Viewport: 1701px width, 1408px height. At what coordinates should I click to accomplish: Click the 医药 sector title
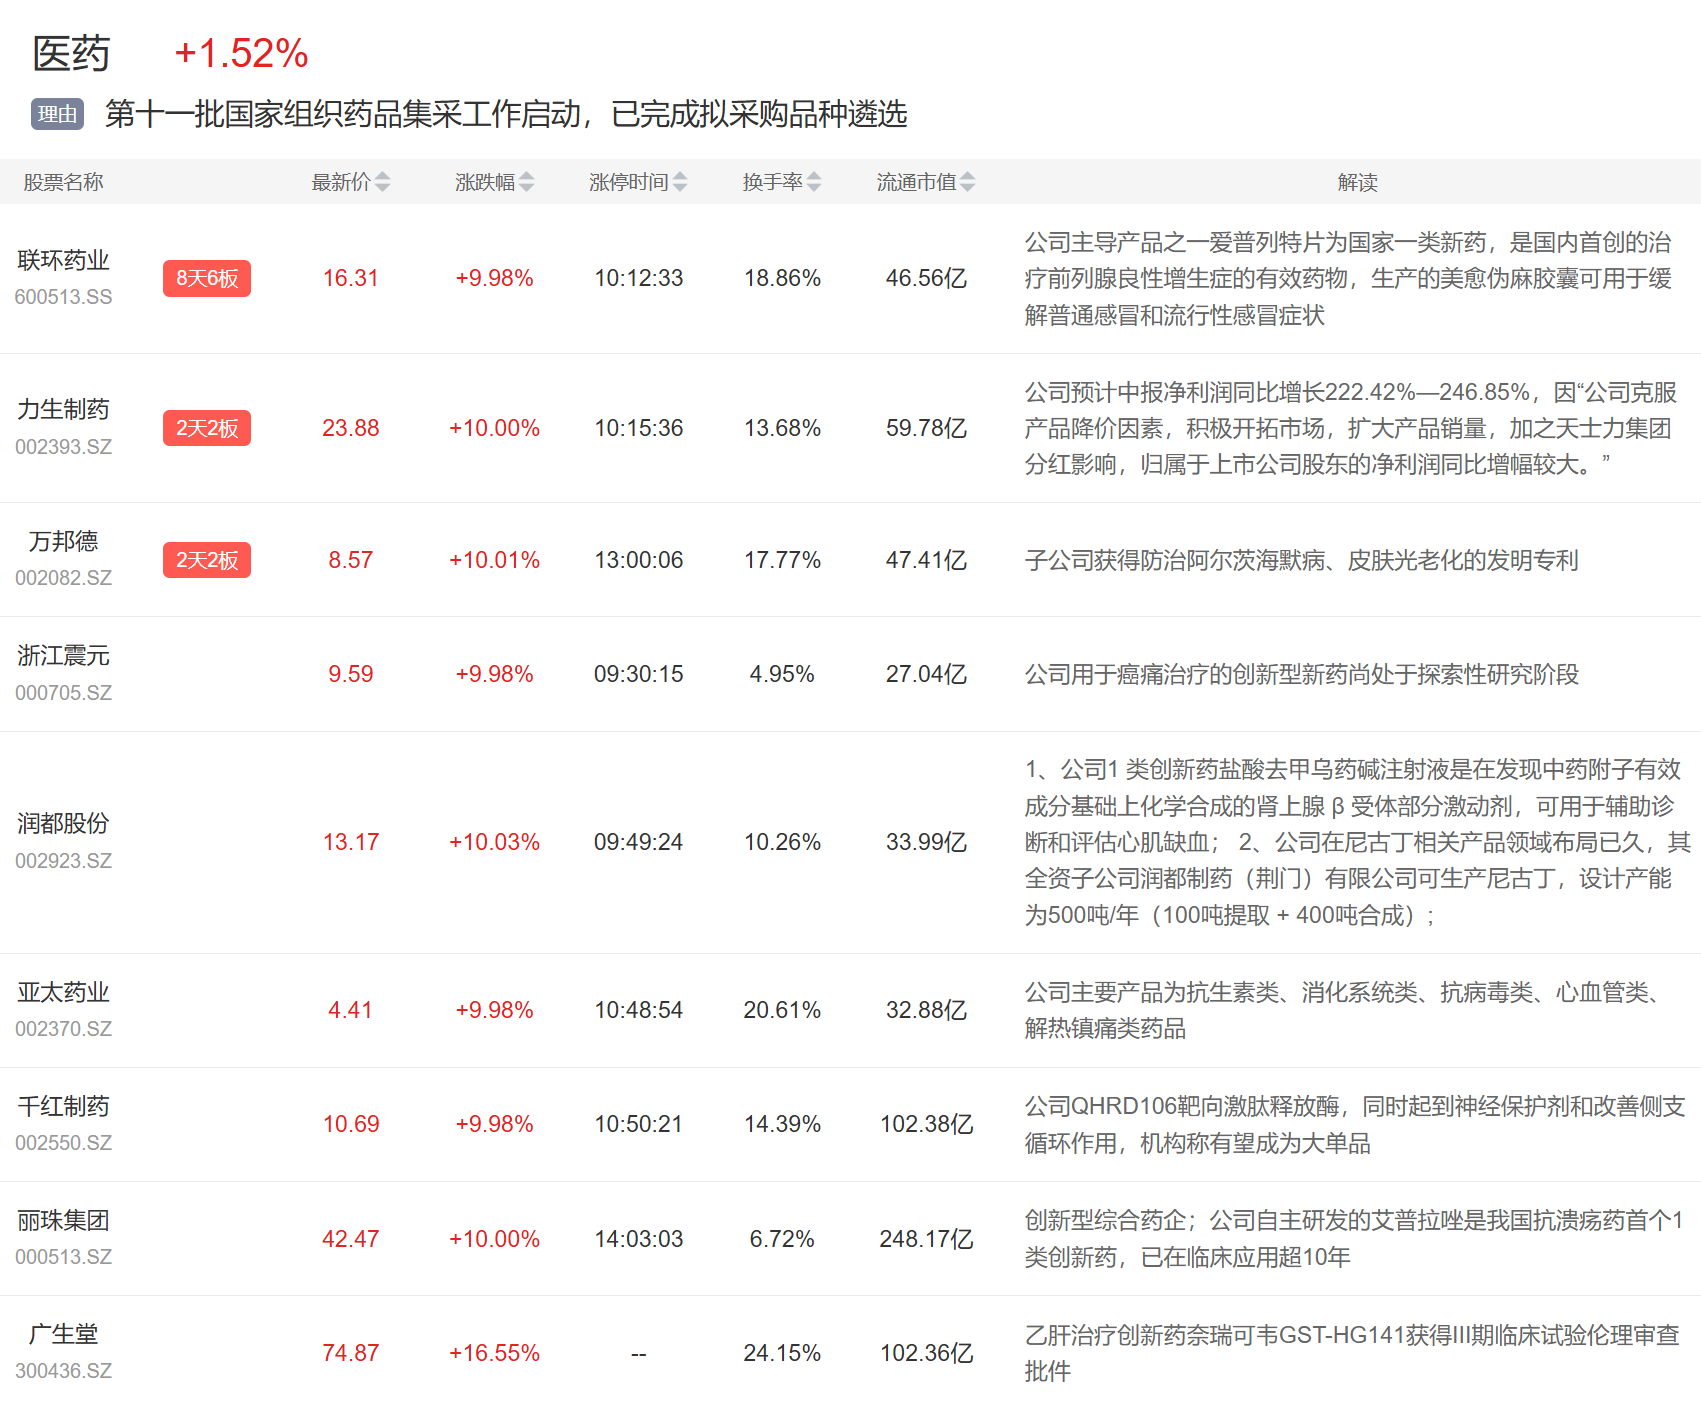tap(70, 54)
